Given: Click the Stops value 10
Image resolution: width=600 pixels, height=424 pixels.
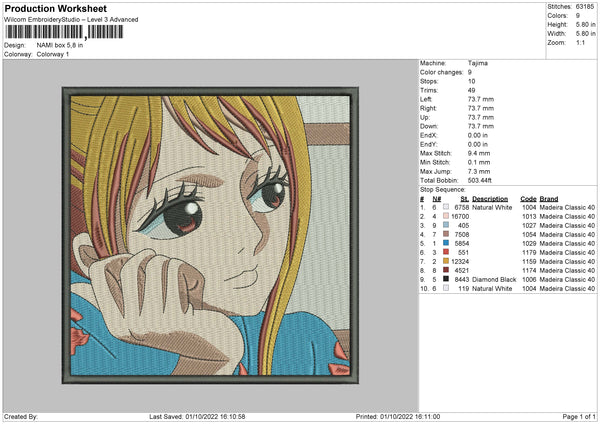Looking at the screenshot, I should 471,81.
